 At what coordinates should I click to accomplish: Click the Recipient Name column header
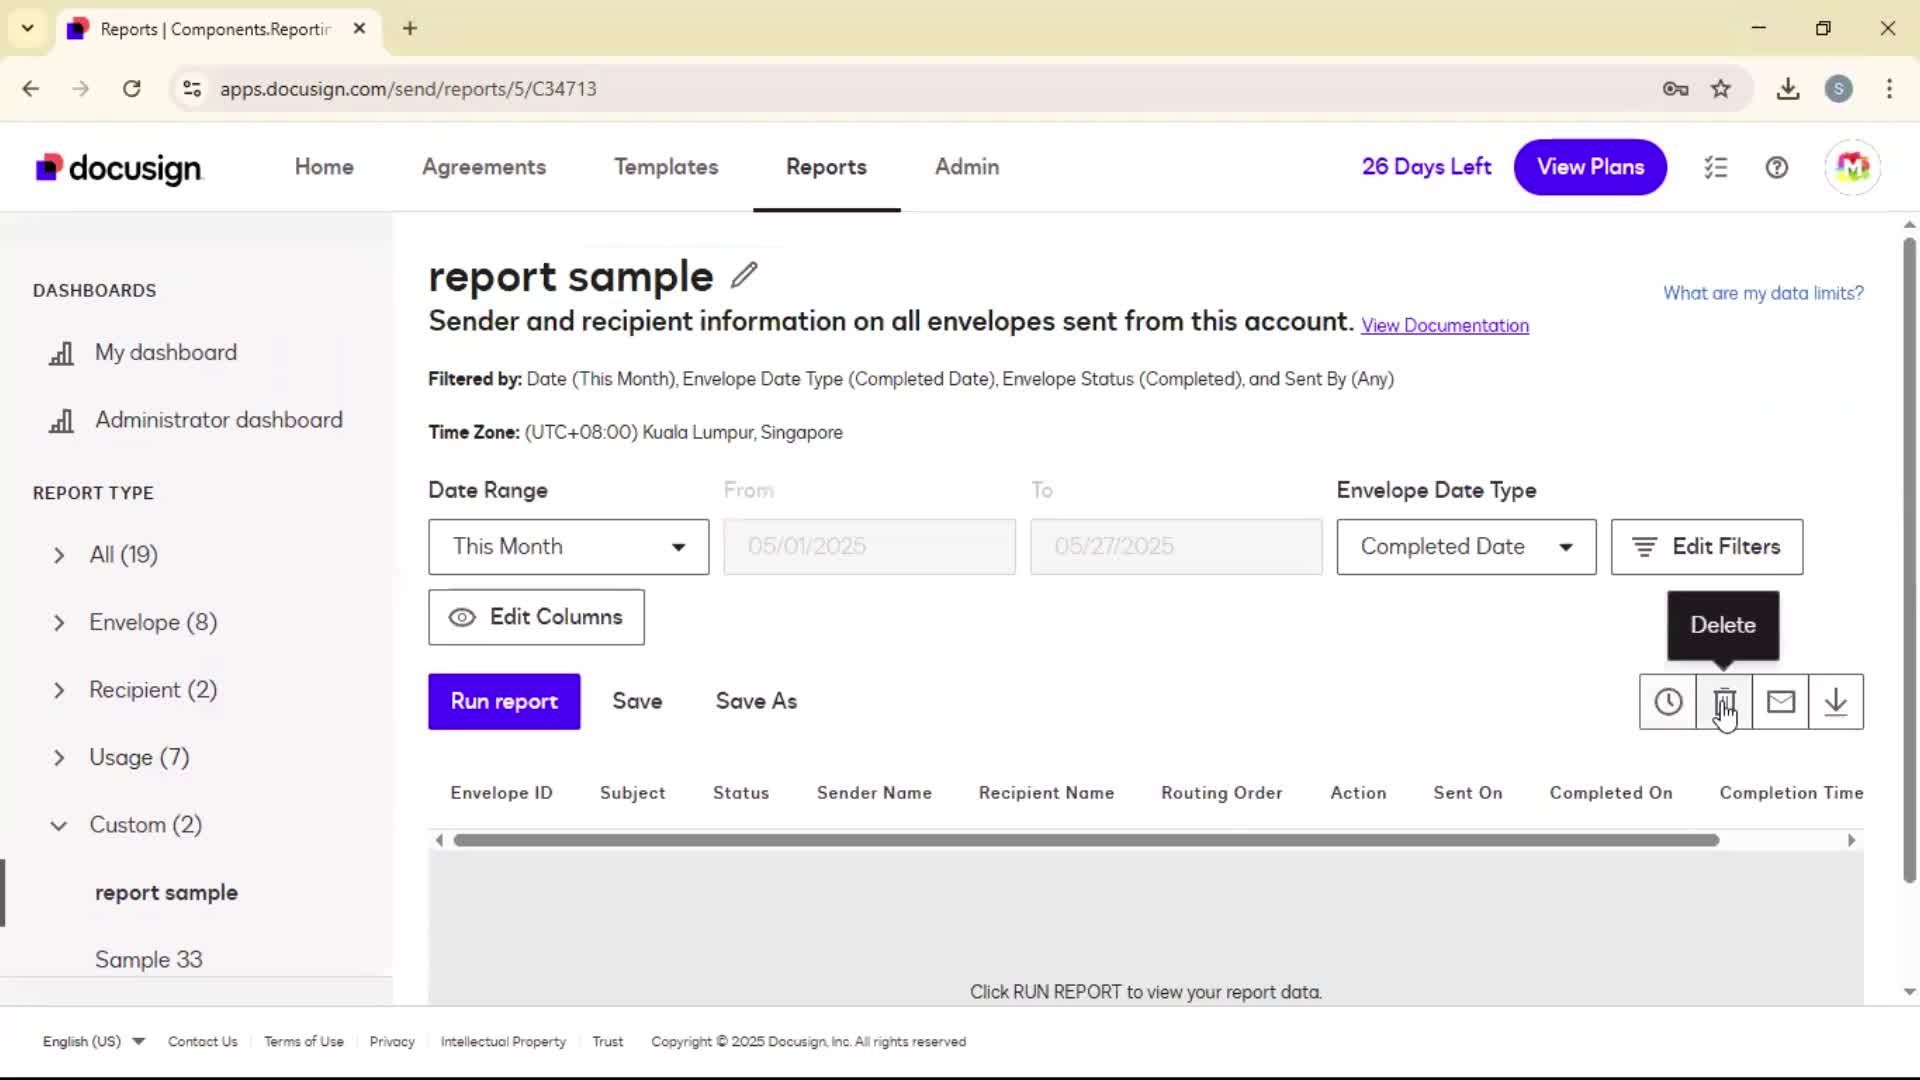tap(1046, 793)
